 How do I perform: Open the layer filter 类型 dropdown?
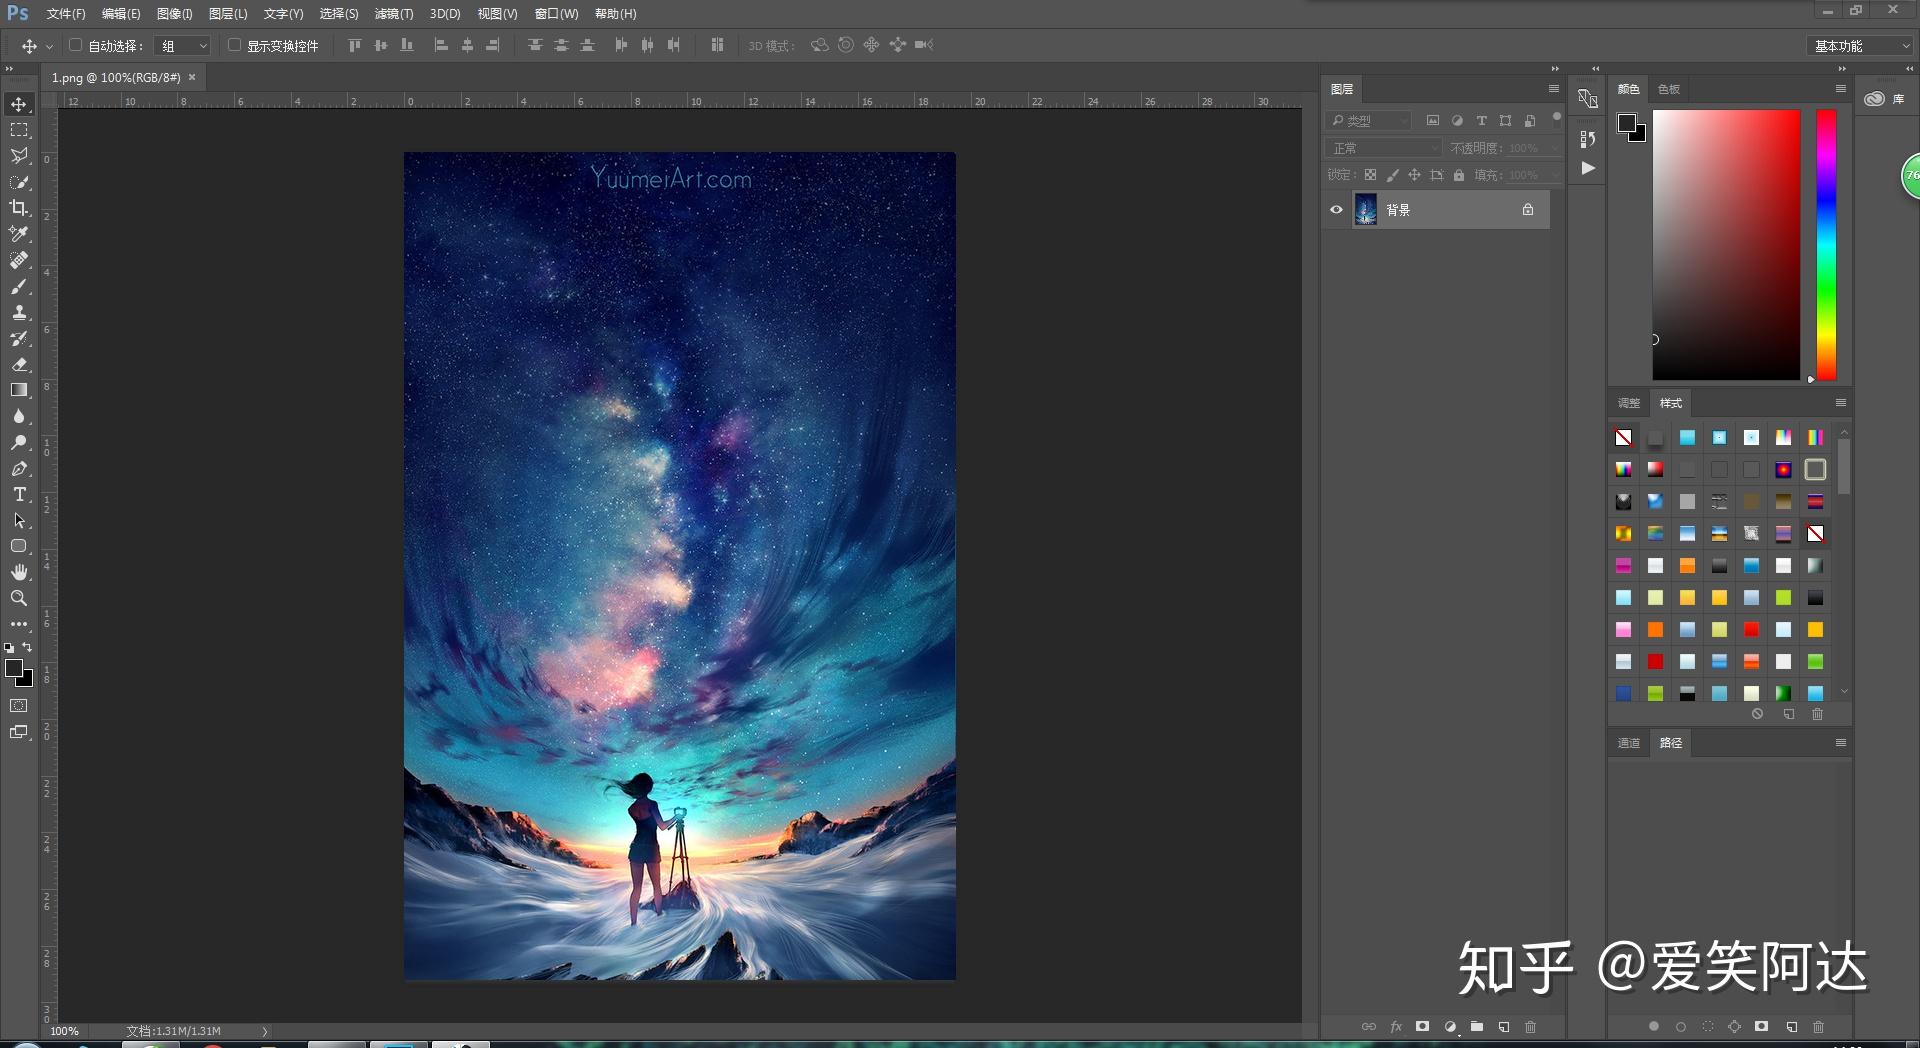[x=1369, y=121]
